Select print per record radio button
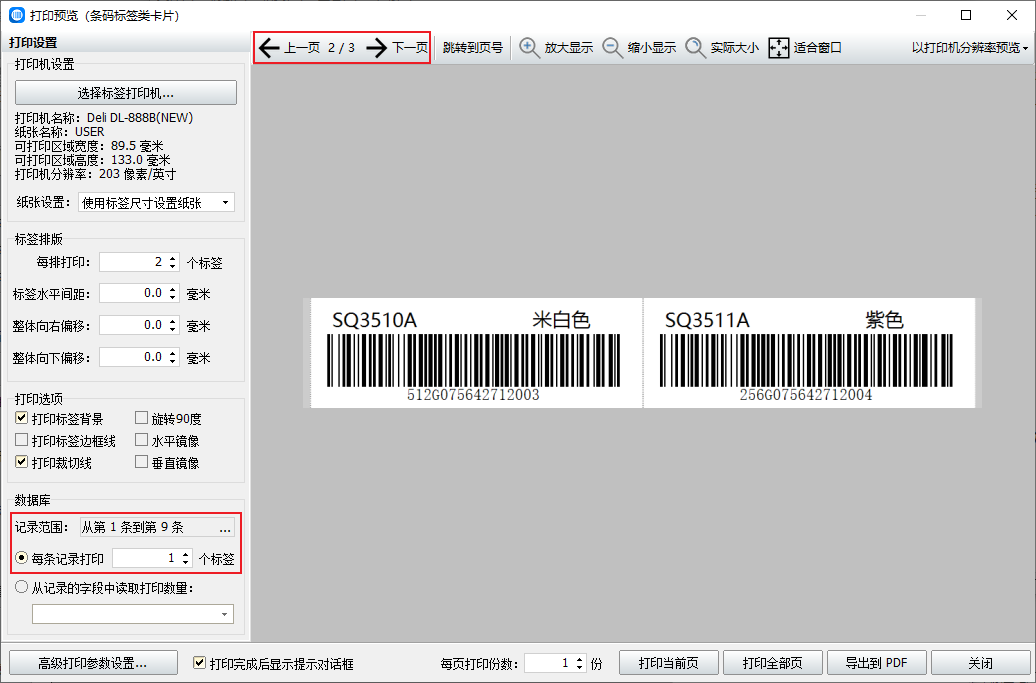The width and height of the screenshot is (1036, 683). pos(22,558)
